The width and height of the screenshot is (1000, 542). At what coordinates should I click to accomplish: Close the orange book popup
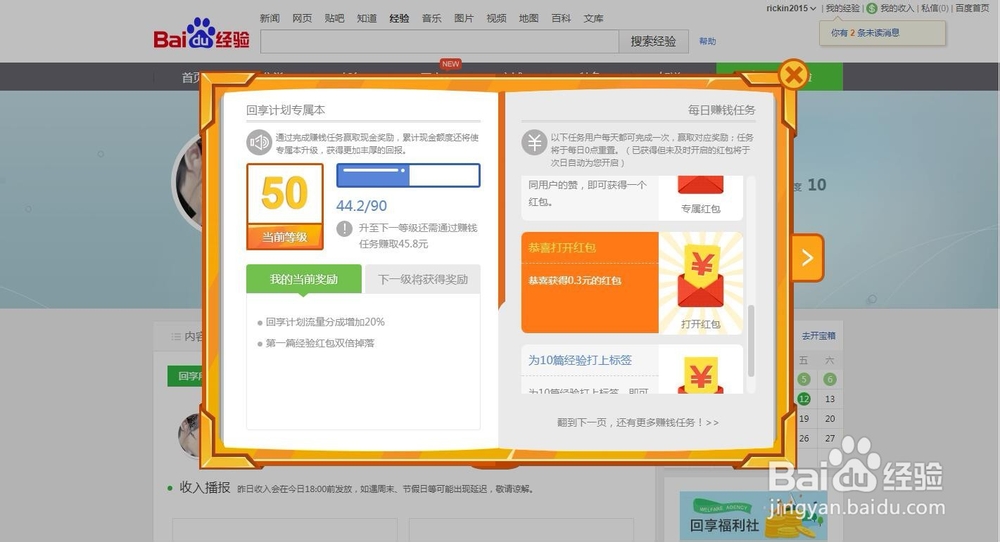tap(793, 75)
